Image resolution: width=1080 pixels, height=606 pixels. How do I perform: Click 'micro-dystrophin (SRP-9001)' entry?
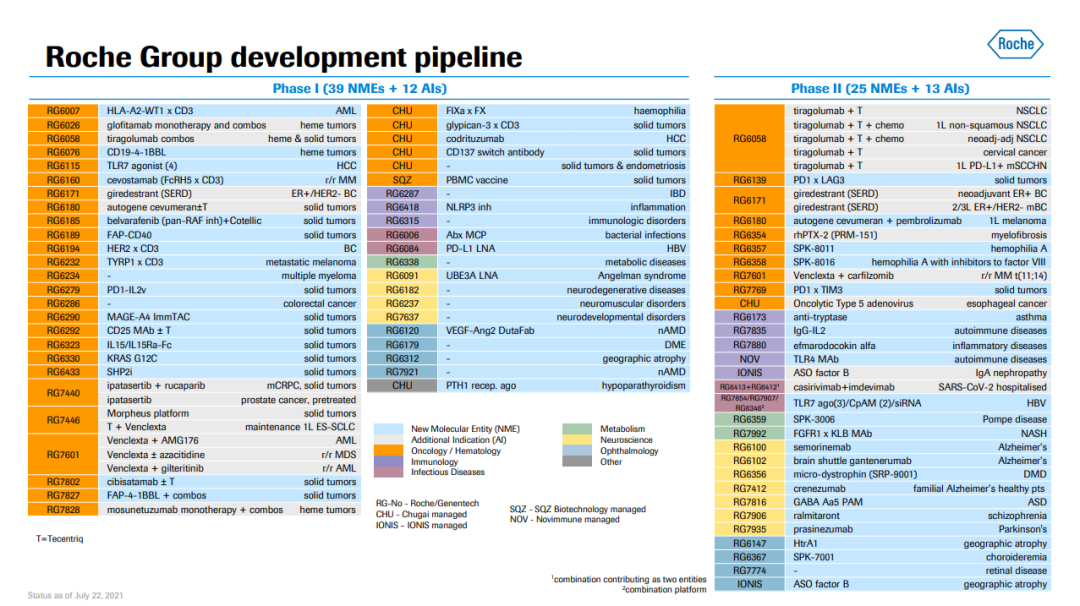[855, 474]
